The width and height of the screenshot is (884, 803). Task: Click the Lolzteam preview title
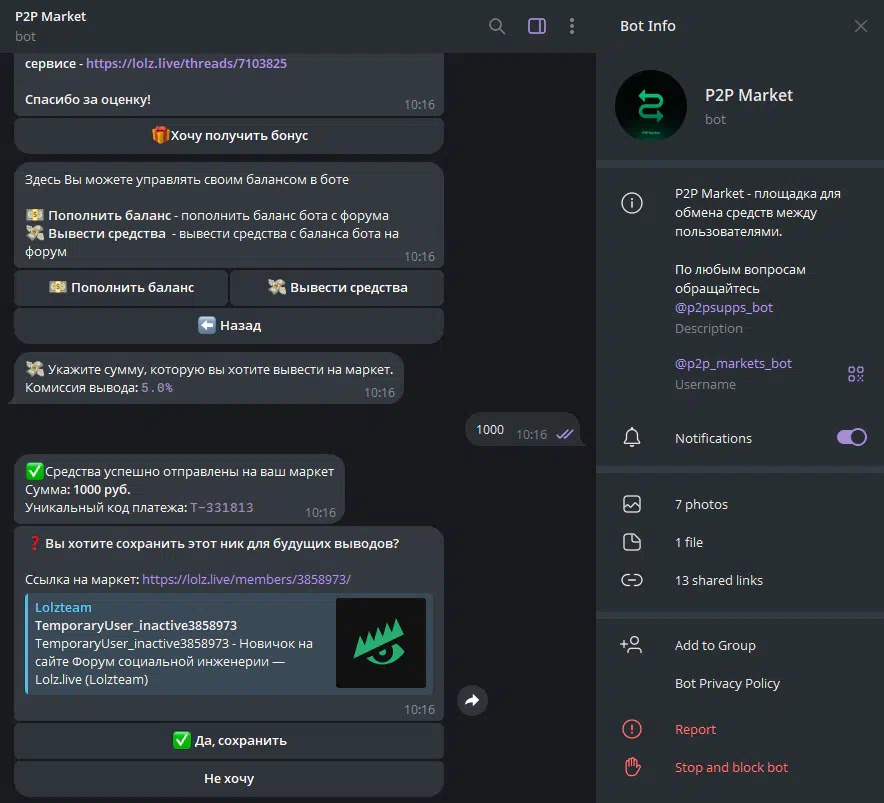(63, 607)
